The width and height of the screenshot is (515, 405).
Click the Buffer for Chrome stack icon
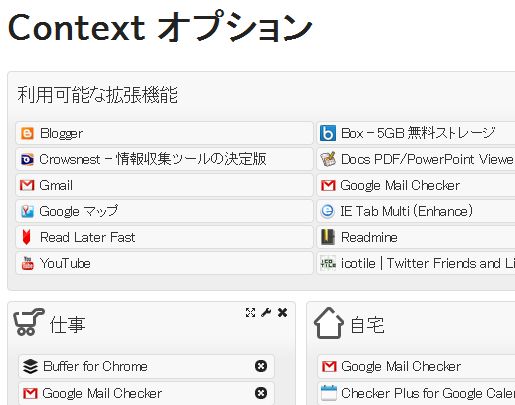tap(30, 366)
